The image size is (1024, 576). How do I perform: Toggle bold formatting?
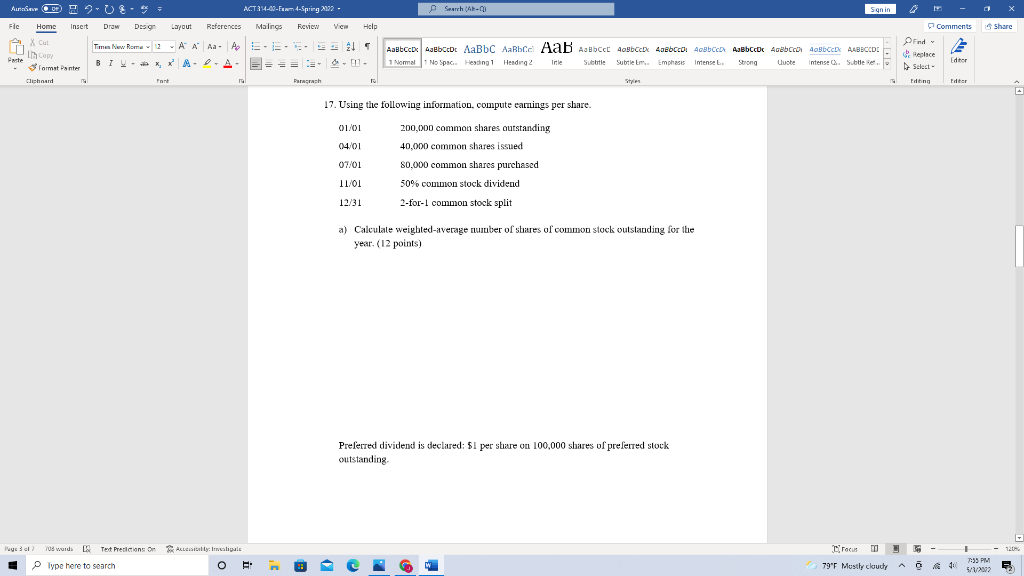(x=98, y=63)
